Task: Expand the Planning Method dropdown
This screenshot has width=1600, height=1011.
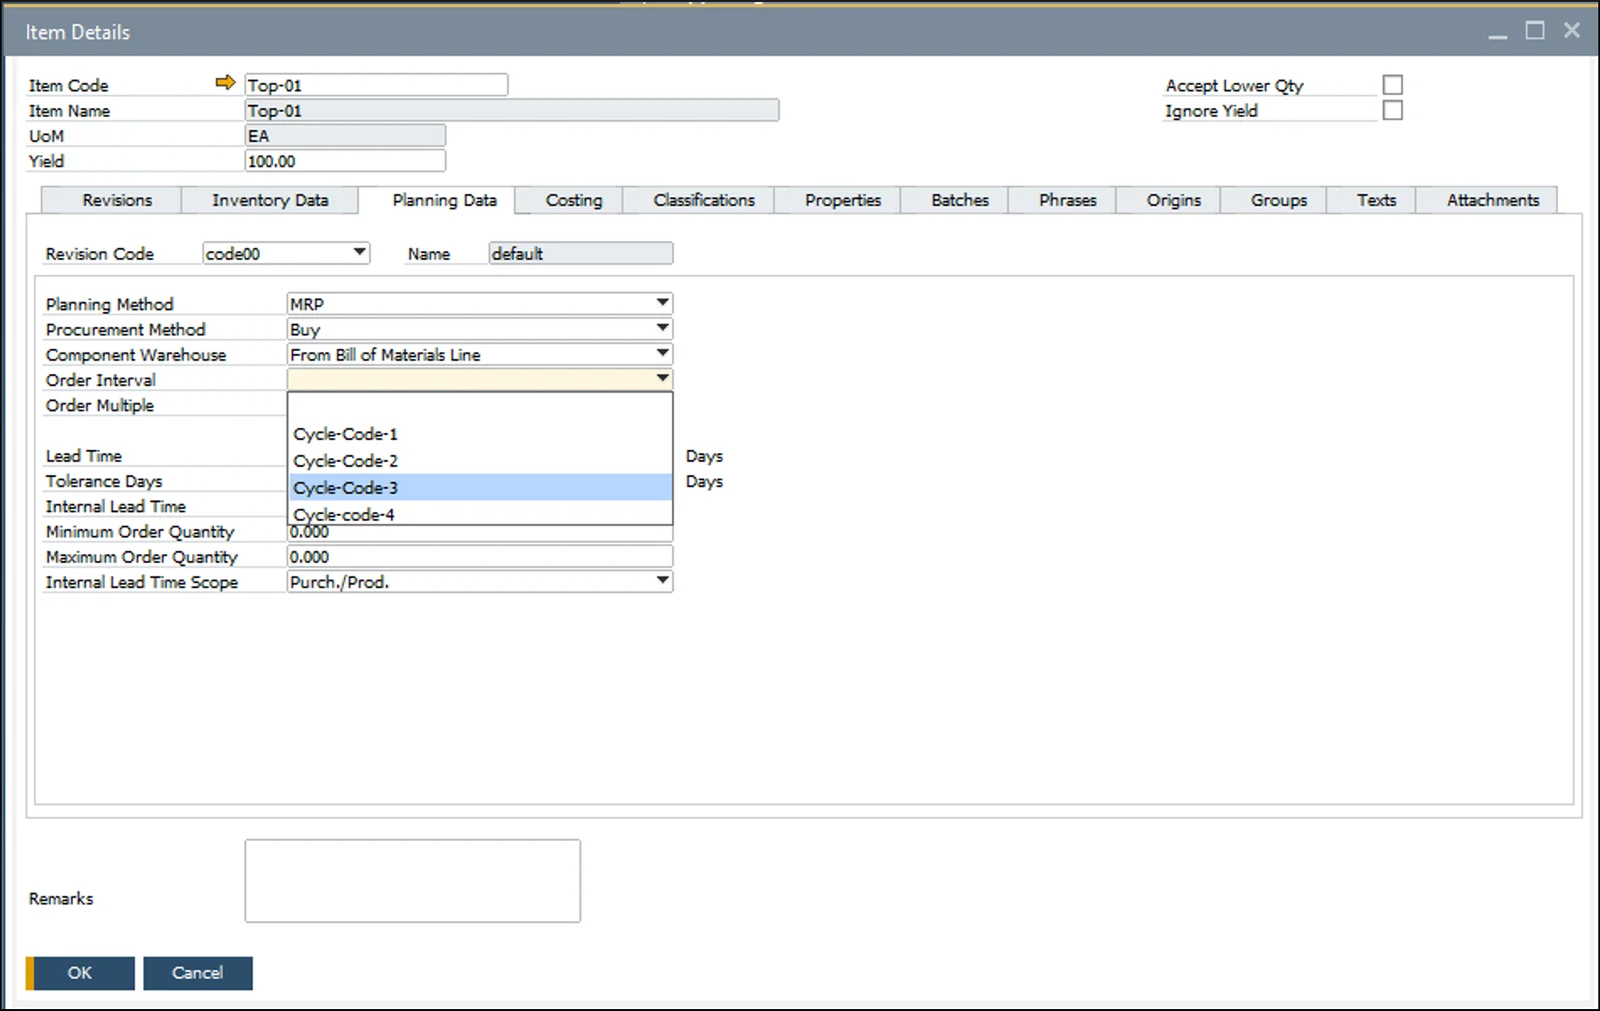Action: pos(662,303)
